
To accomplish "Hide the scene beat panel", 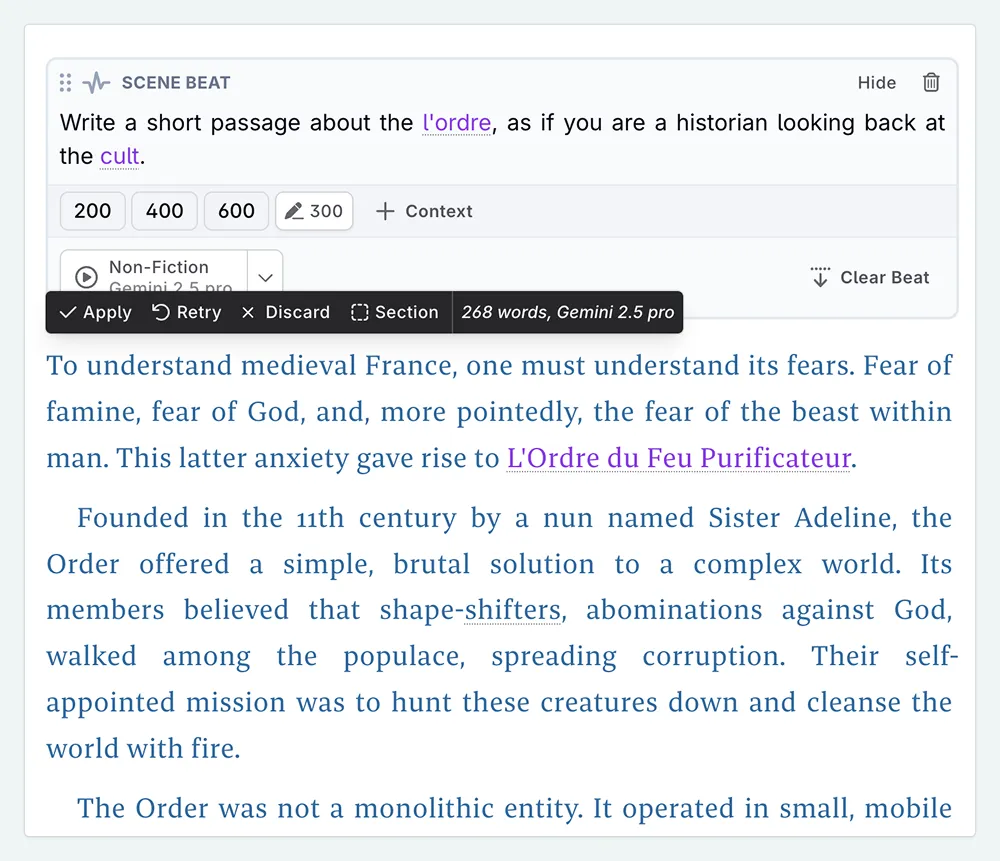I will pyautogui.click(x=876, y=83).
